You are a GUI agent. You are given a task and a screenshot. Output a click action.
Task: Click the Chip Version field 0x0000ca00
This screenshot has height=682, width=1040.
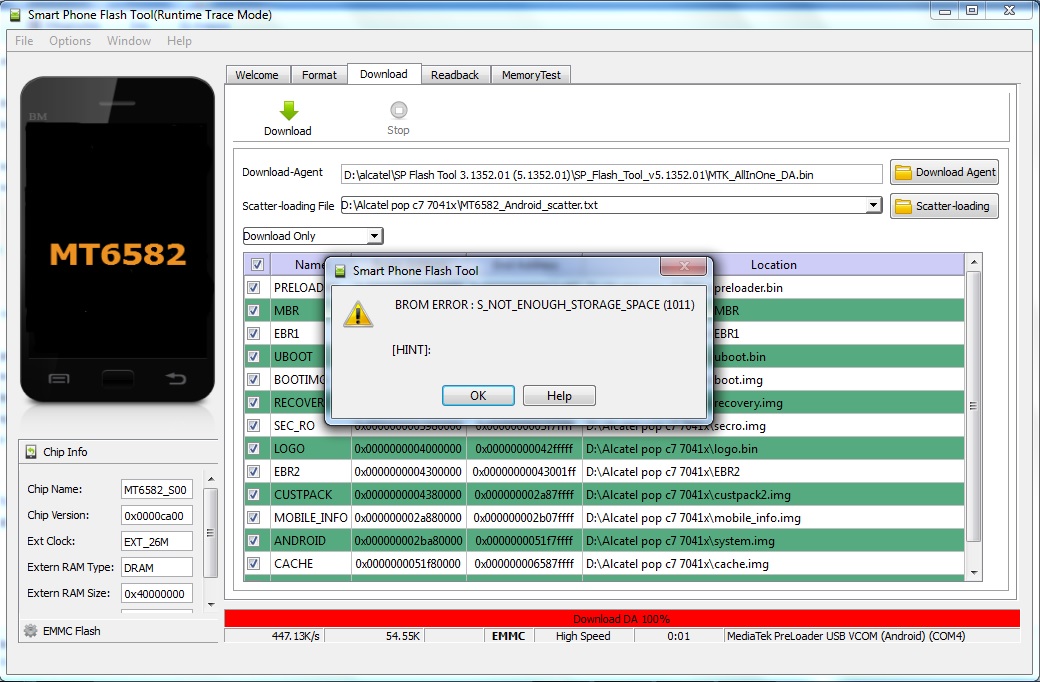coord(157,515)
